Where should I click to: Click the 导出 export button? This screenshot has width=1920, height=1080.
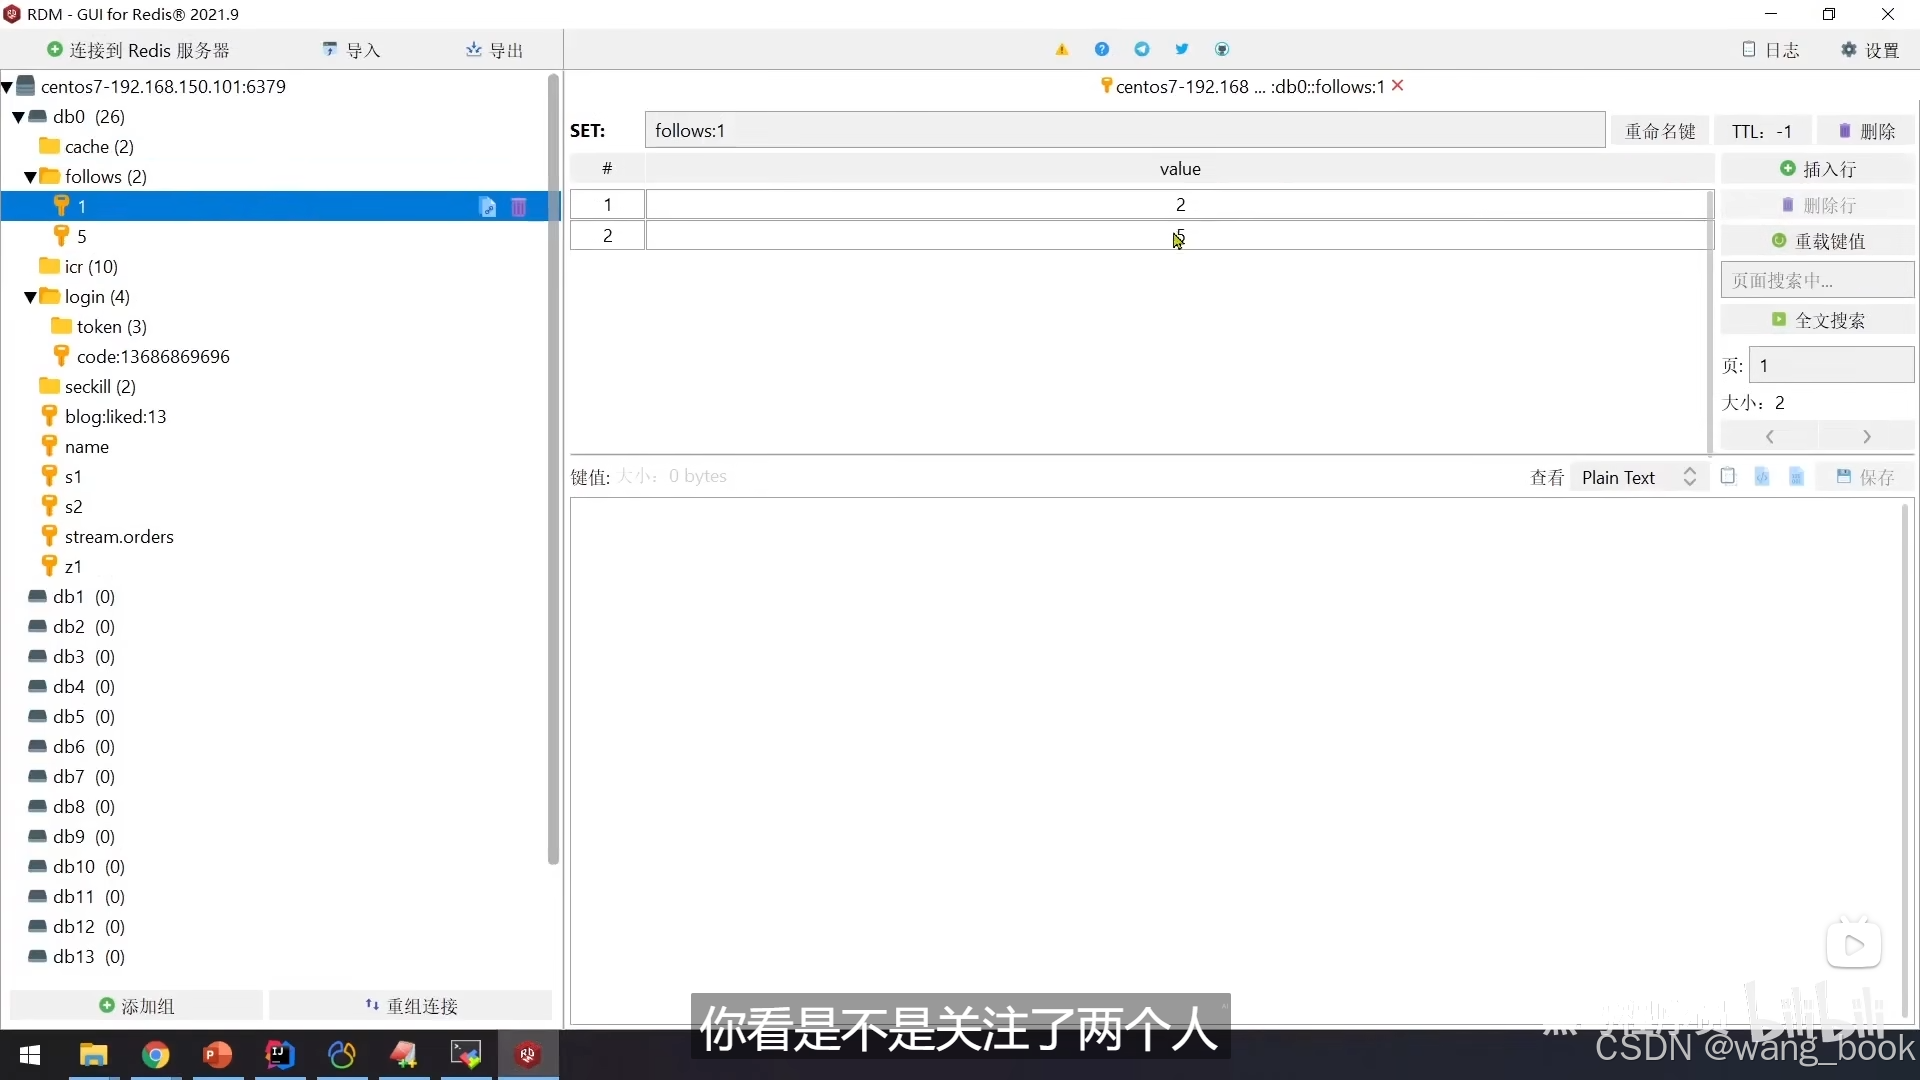(495, 50)
